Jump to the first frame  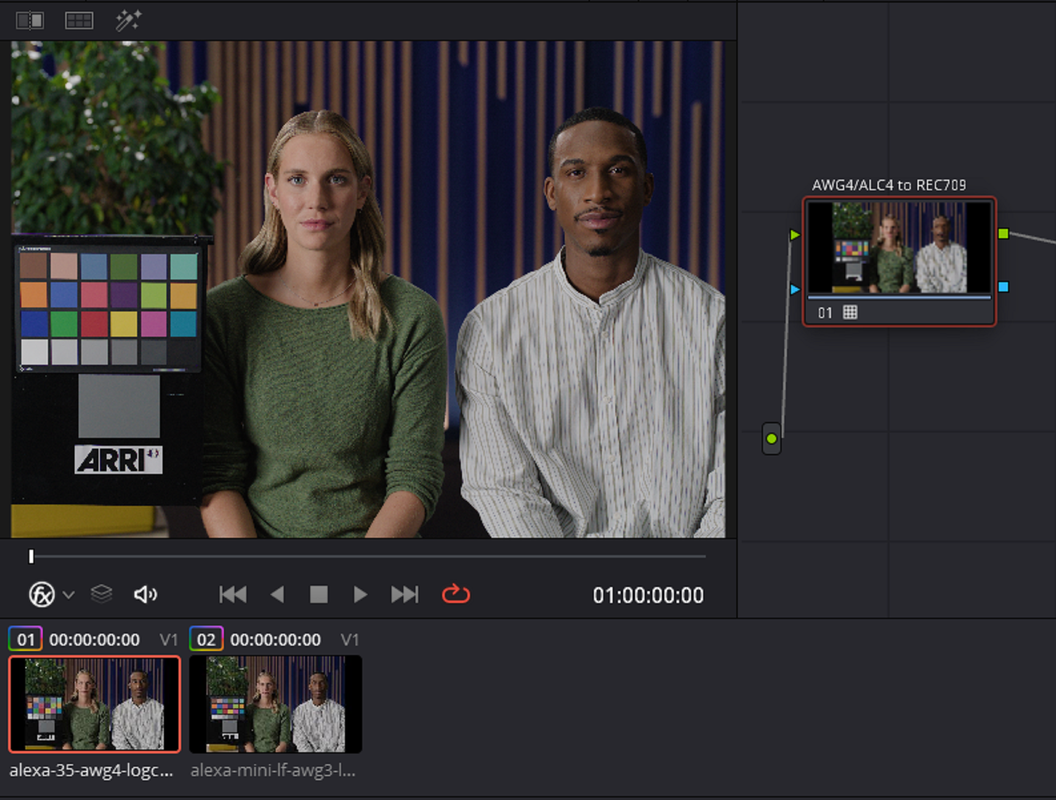point(233,595)
